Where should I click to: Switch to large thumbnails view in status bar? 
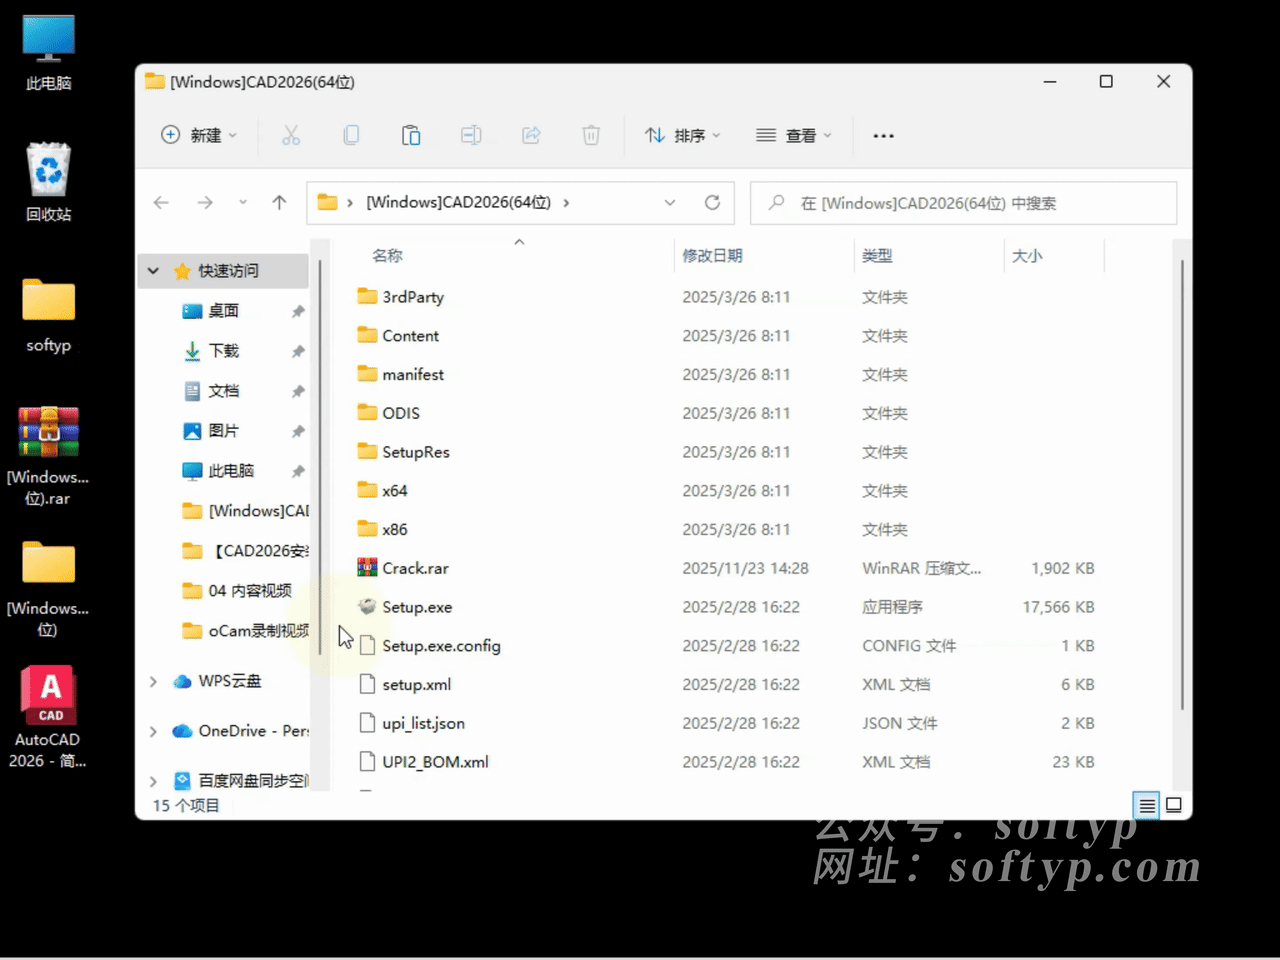coord(1174,805)
